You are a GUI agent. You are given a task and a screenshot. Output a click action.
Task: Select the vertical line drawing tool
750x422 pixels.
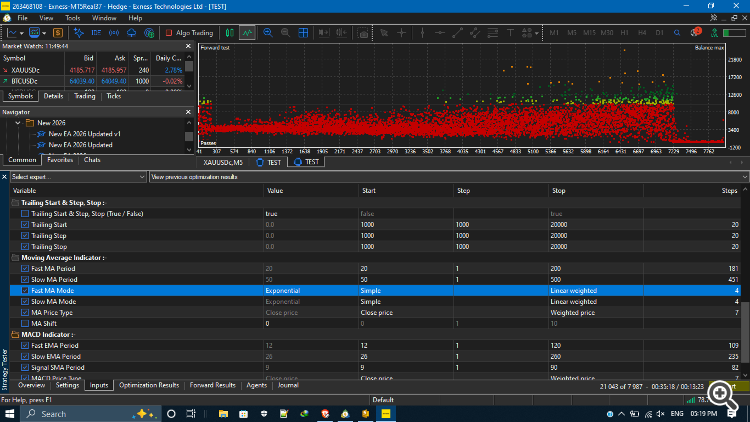pos(422,33)
